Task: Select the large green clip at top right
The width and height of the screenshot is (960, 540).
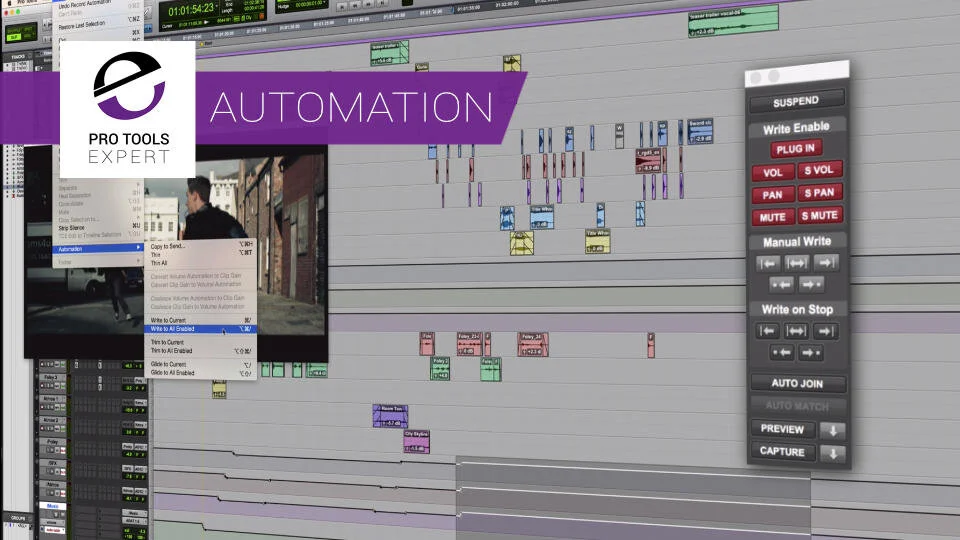Action: pos(733,20)
